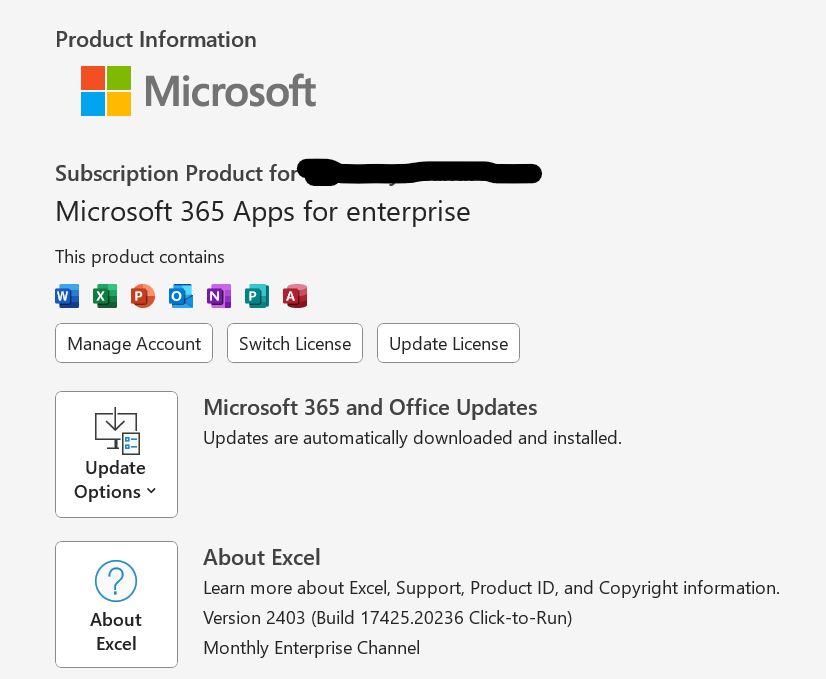
Task: Click the Update License button
Action: (x=448, y=343)
